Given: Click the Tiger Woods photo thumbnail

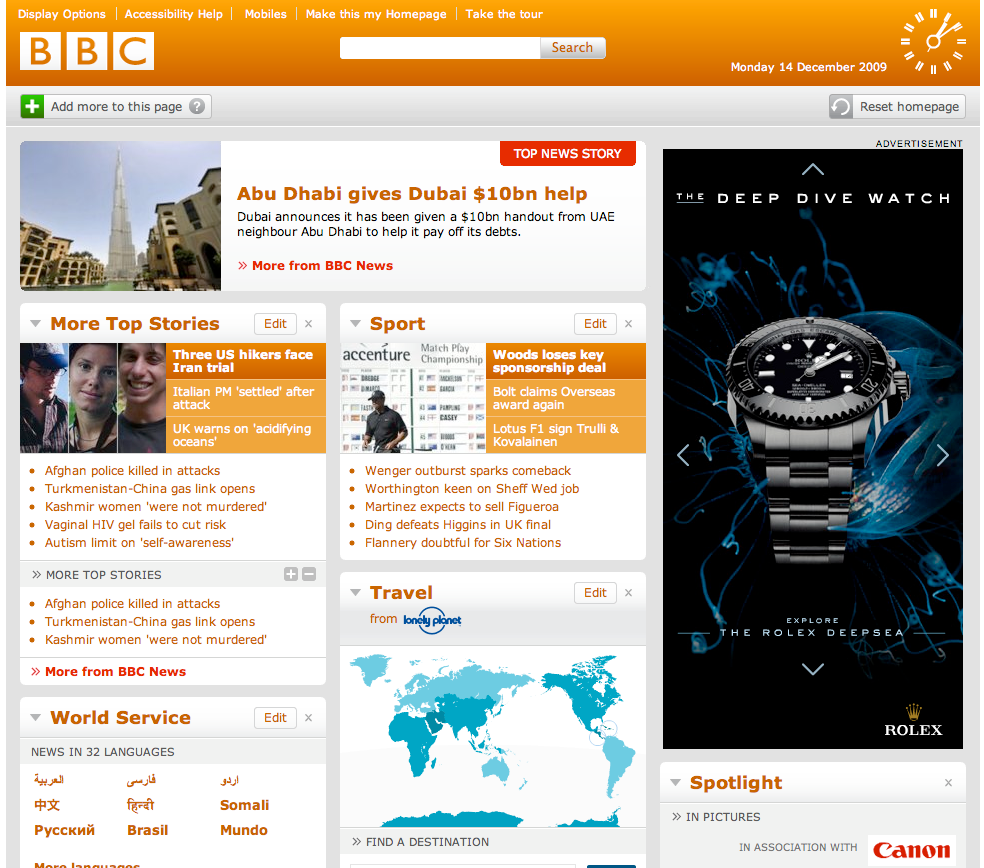Looking at the screenshot, I should (413, 398).
